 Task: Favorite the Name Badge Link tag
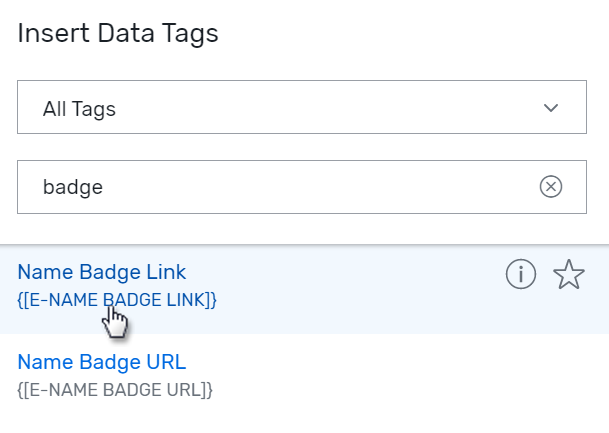click(568, 274)
